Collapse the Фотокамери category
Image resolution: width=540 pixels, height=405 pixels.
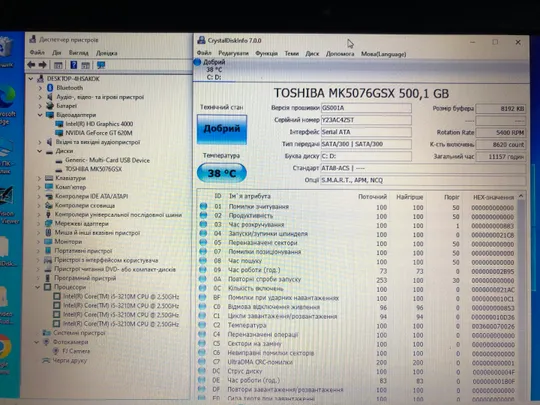(x=37, y=342)
